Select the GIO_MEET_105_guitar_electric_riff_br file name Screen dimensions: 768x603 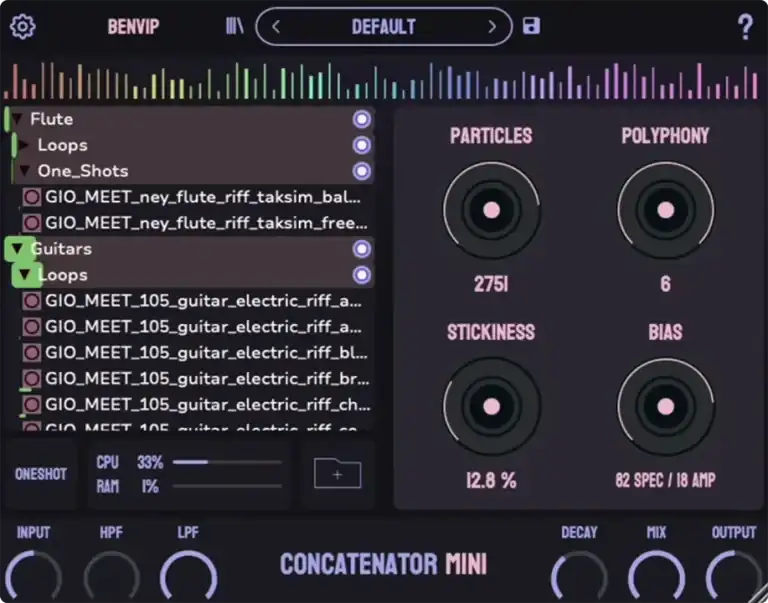(207, 379)
